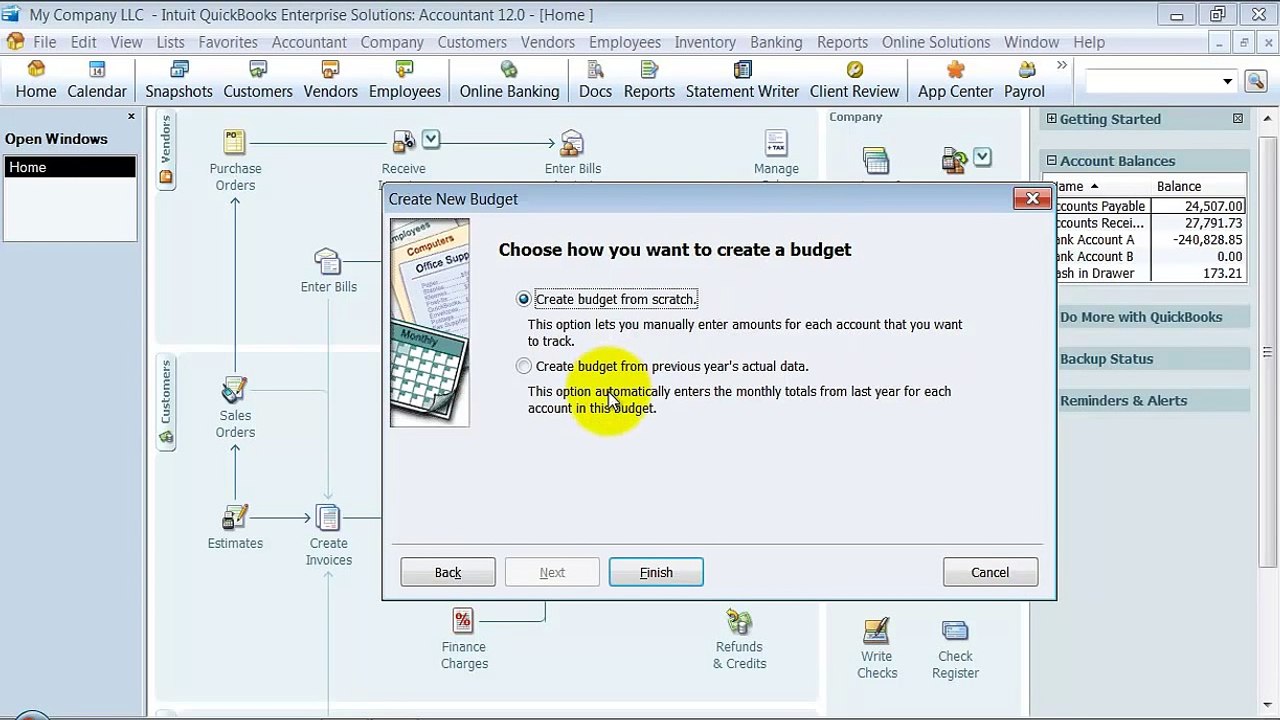Viewport: 1280px width, 720px height.
Task: Open the Inventory menu
Action: pos(705,42)
